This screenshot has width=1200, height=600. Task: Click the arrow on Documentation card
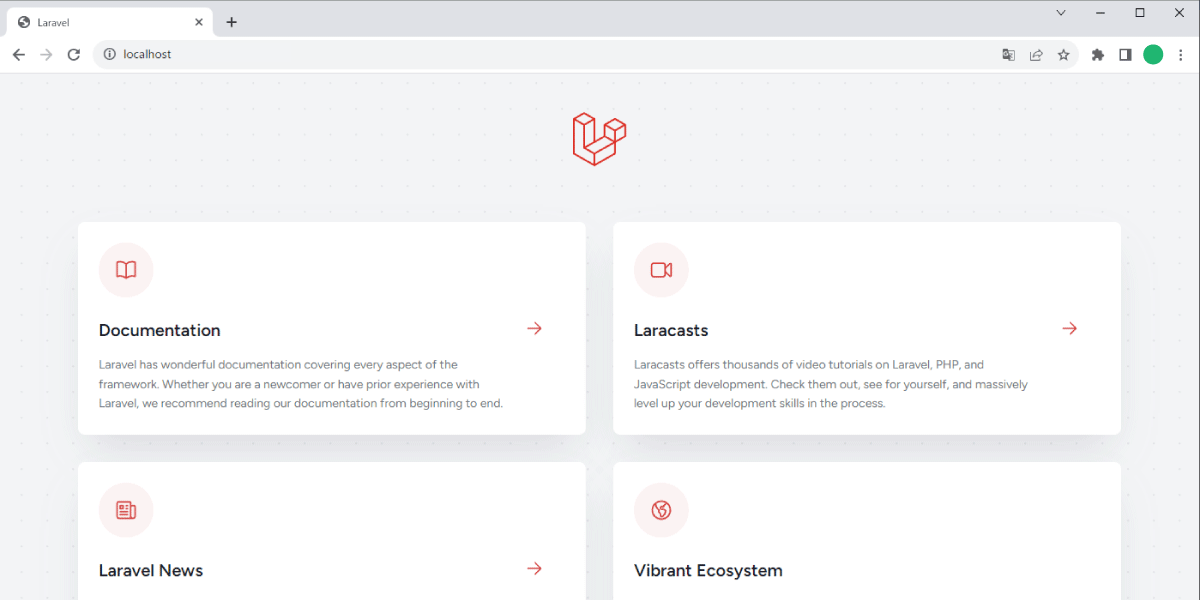[535, 328]
